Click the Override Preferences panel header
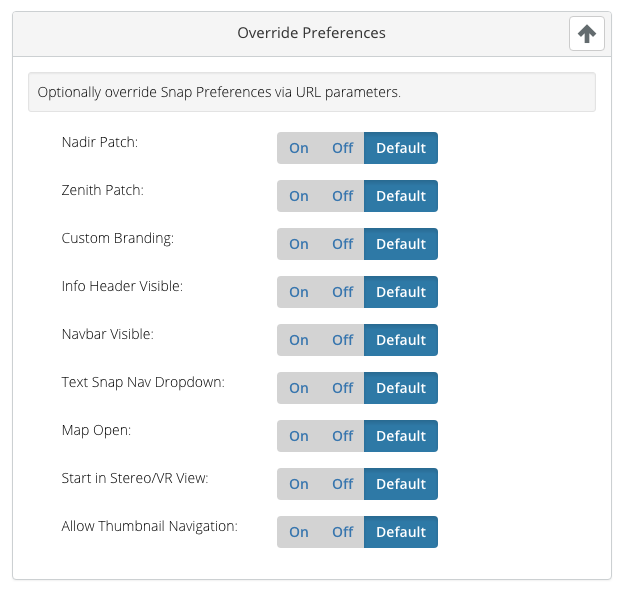The image size is (623, 591). click(312, 34)
